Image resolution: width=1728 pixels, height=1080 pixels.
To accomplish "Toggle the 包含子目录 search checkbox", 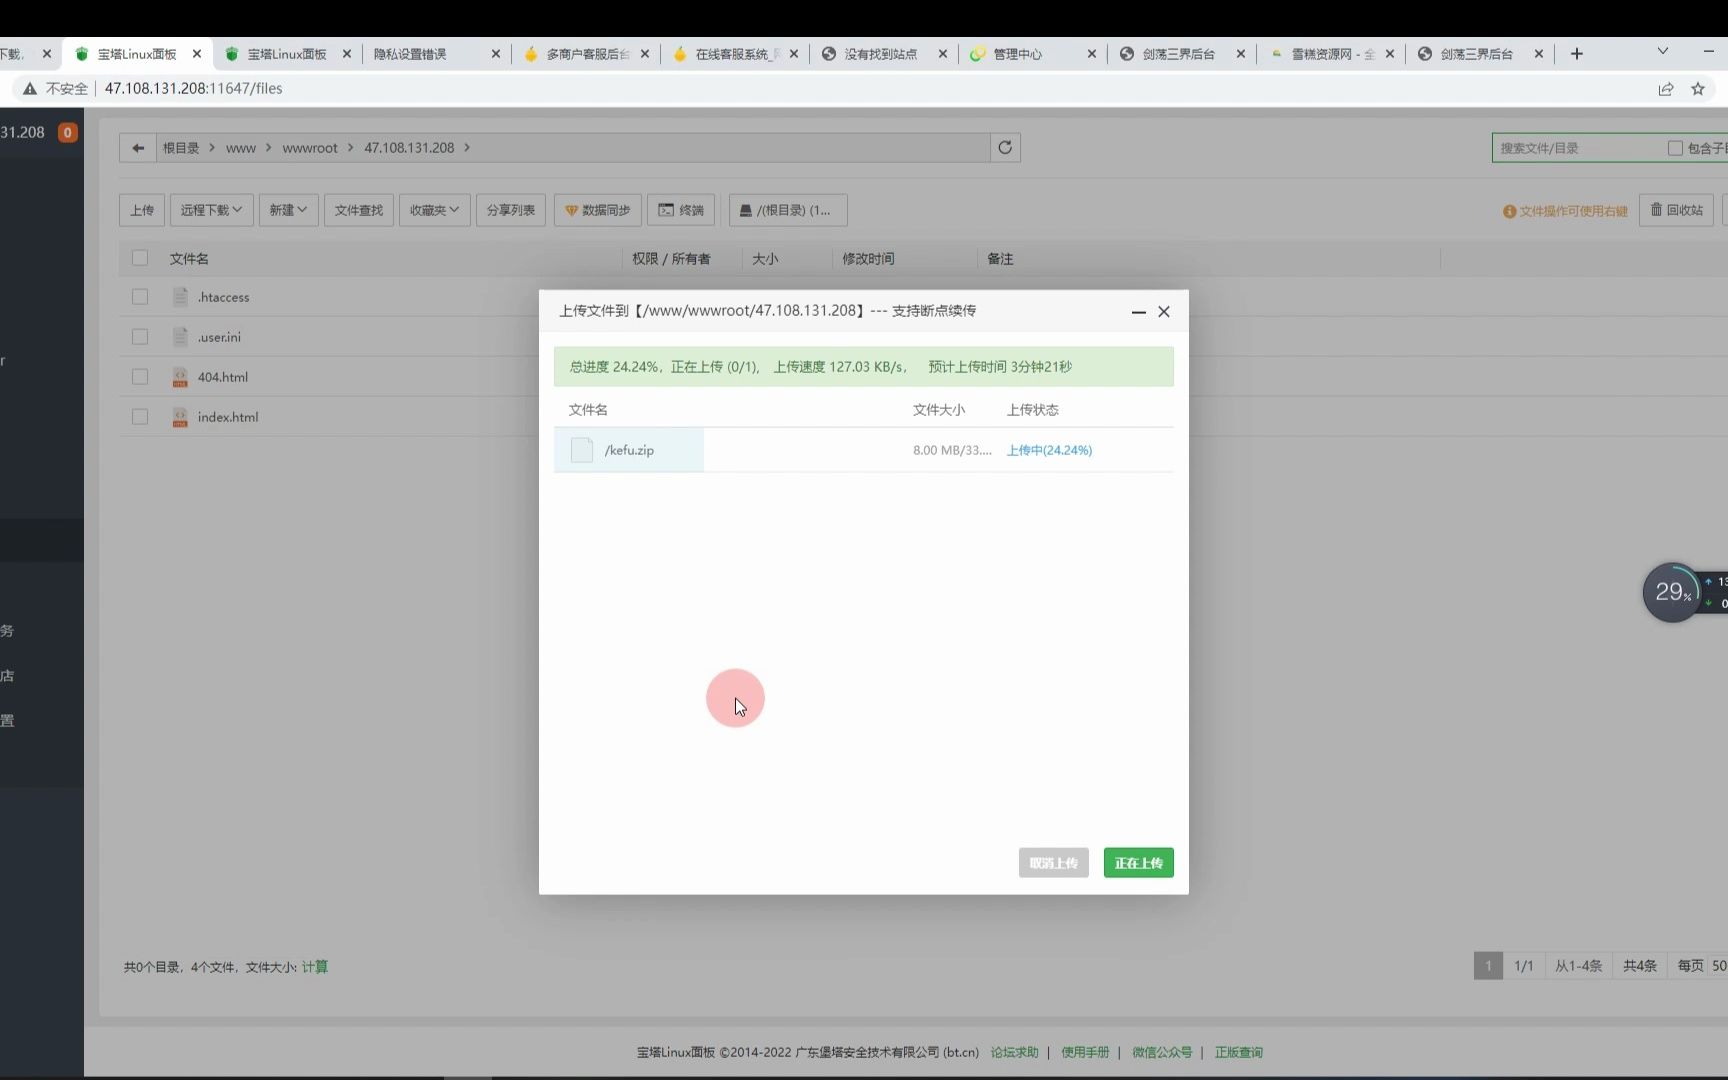I will click(1675, 148).
